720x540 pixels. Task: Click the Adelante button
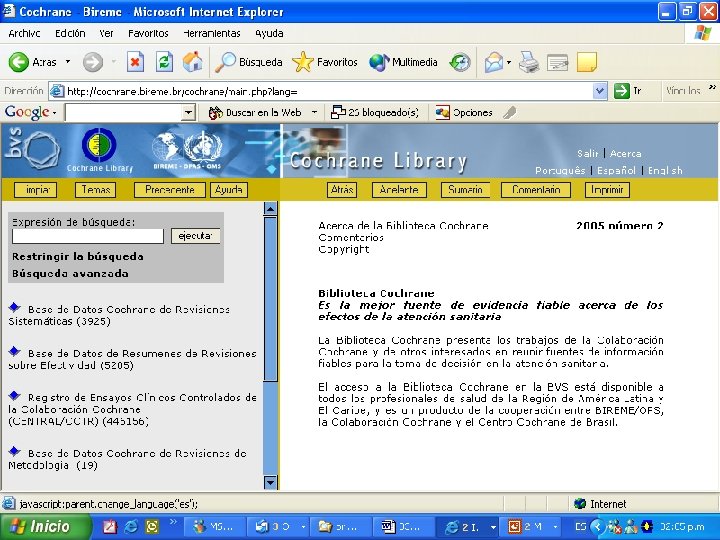tap(399, 190)
